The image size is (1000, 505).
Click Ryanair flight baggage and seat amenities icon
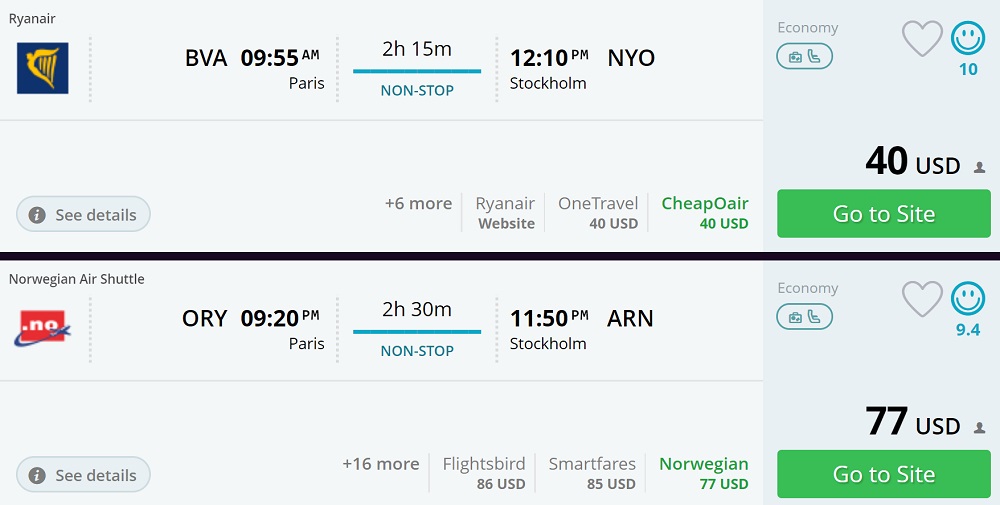point(804,57)
